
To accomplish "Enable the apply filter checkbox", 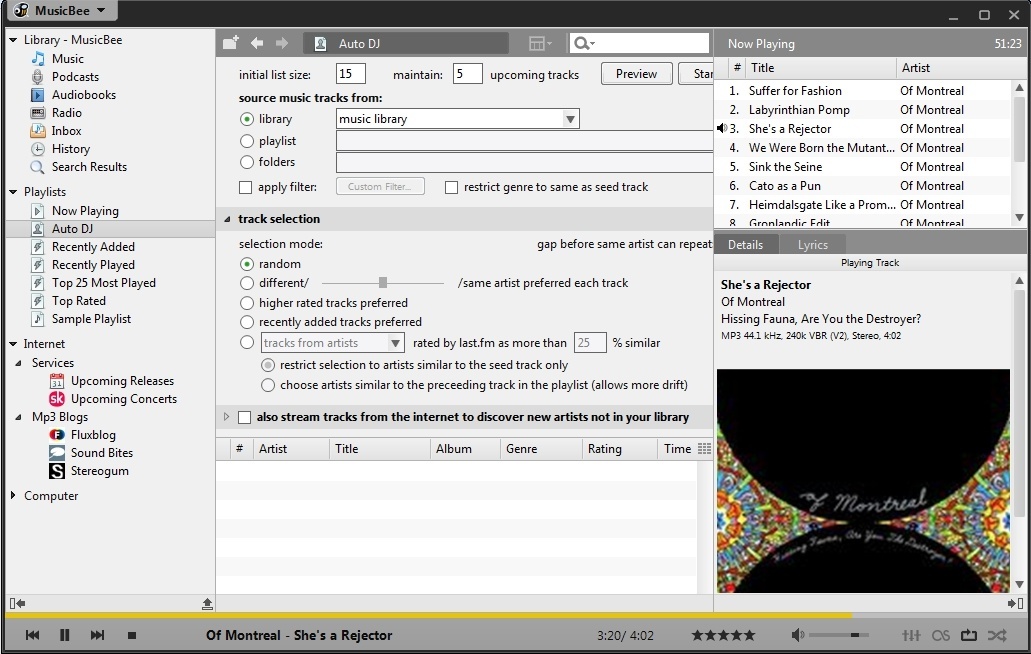I will [245, 187].
